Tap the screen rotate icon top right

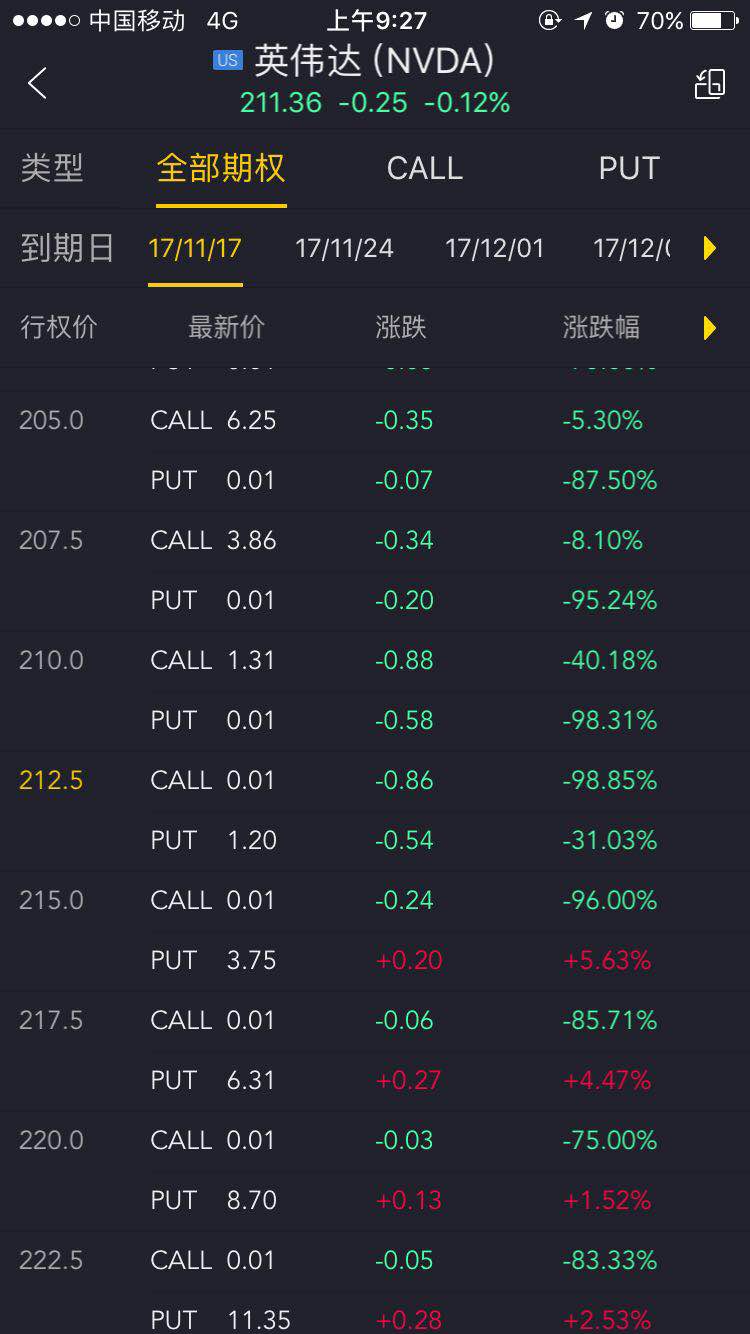710,84
